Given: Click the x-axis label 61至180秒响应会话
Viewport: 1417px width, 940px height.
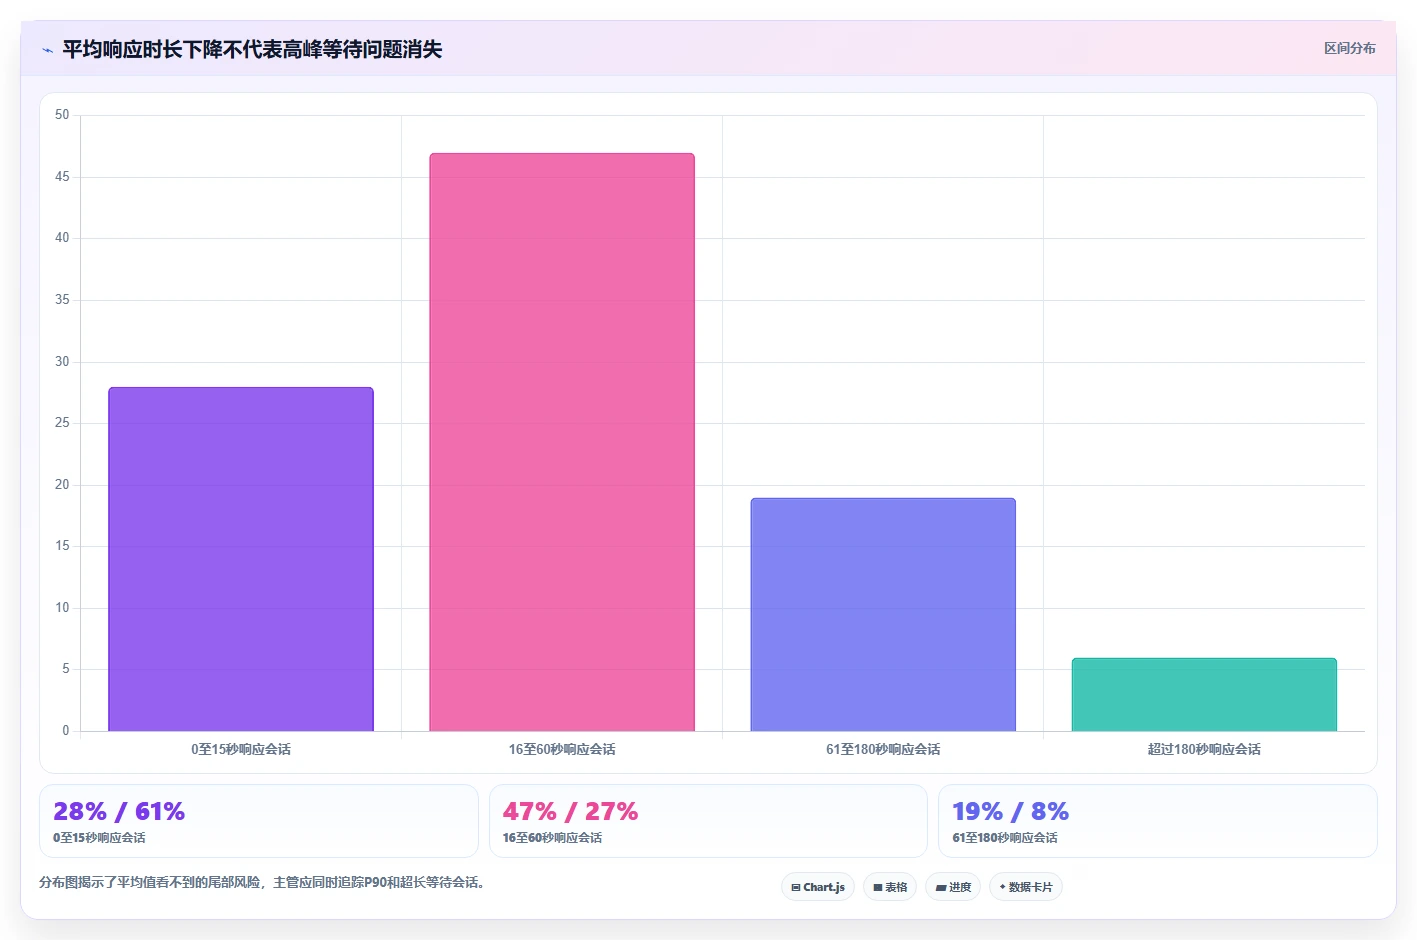Looking at the screenshot, I should click(x=883, y=749).
